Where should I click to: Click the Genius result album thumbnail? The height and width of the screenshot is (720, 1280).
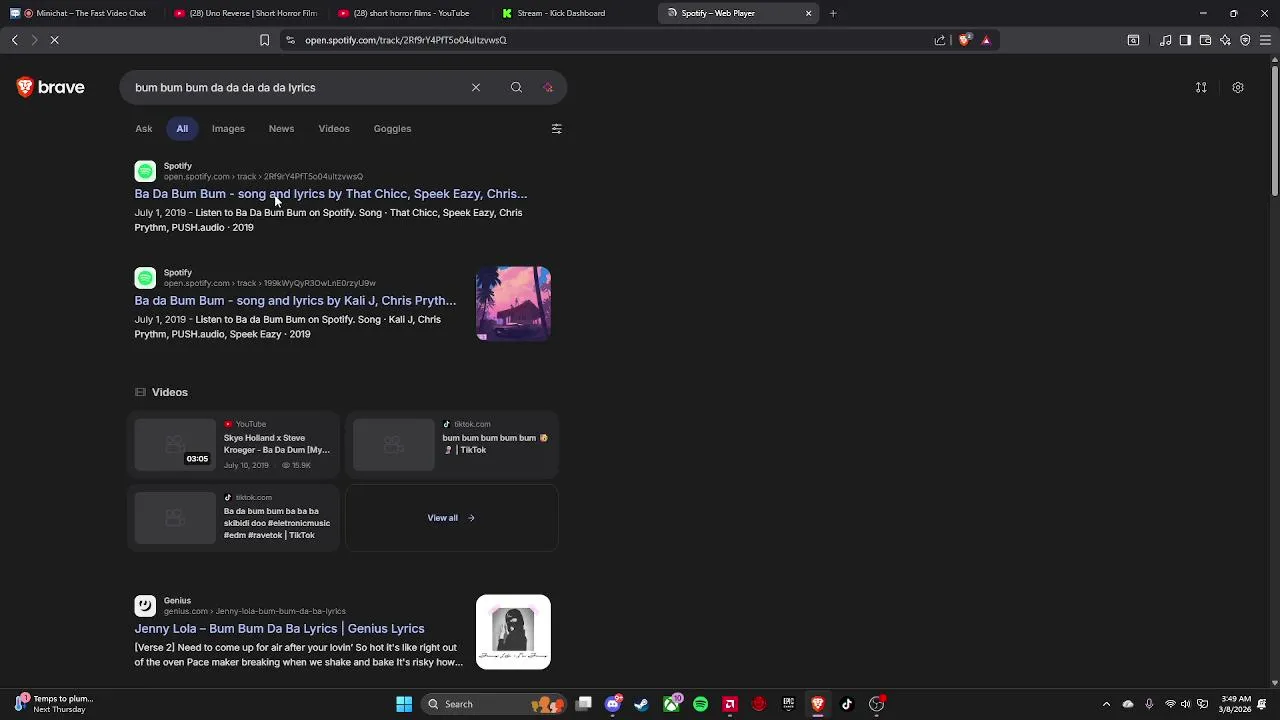[x=513, y=632]
